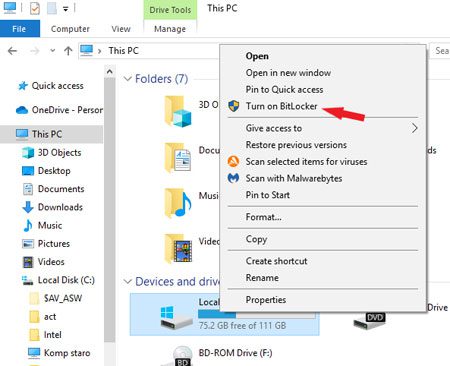
Task: Click the Malwarebytes icon in the menu
Action: [233, 178]
